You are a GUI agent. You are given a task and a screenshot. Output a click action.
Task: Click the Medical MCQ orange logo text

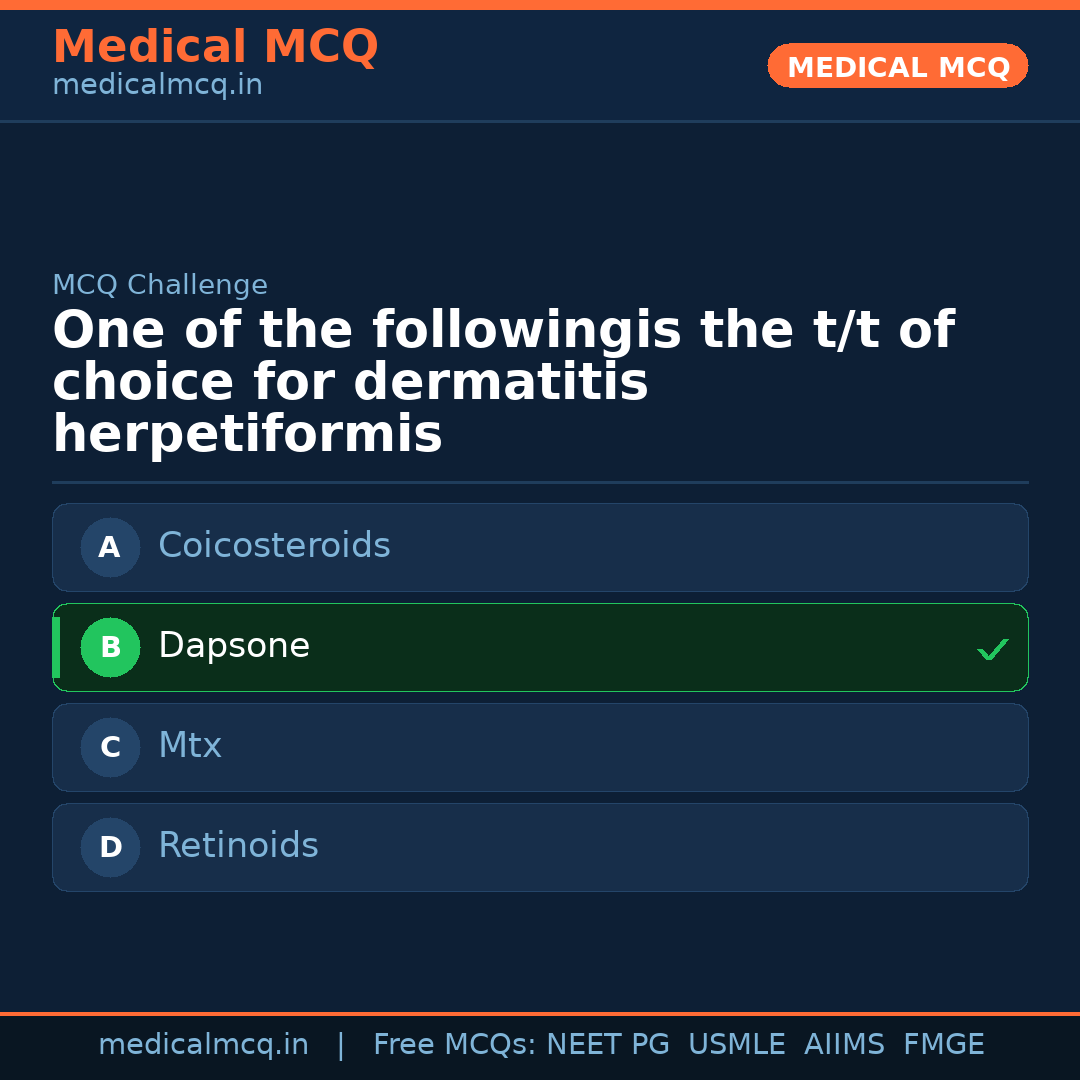point(215,47)
